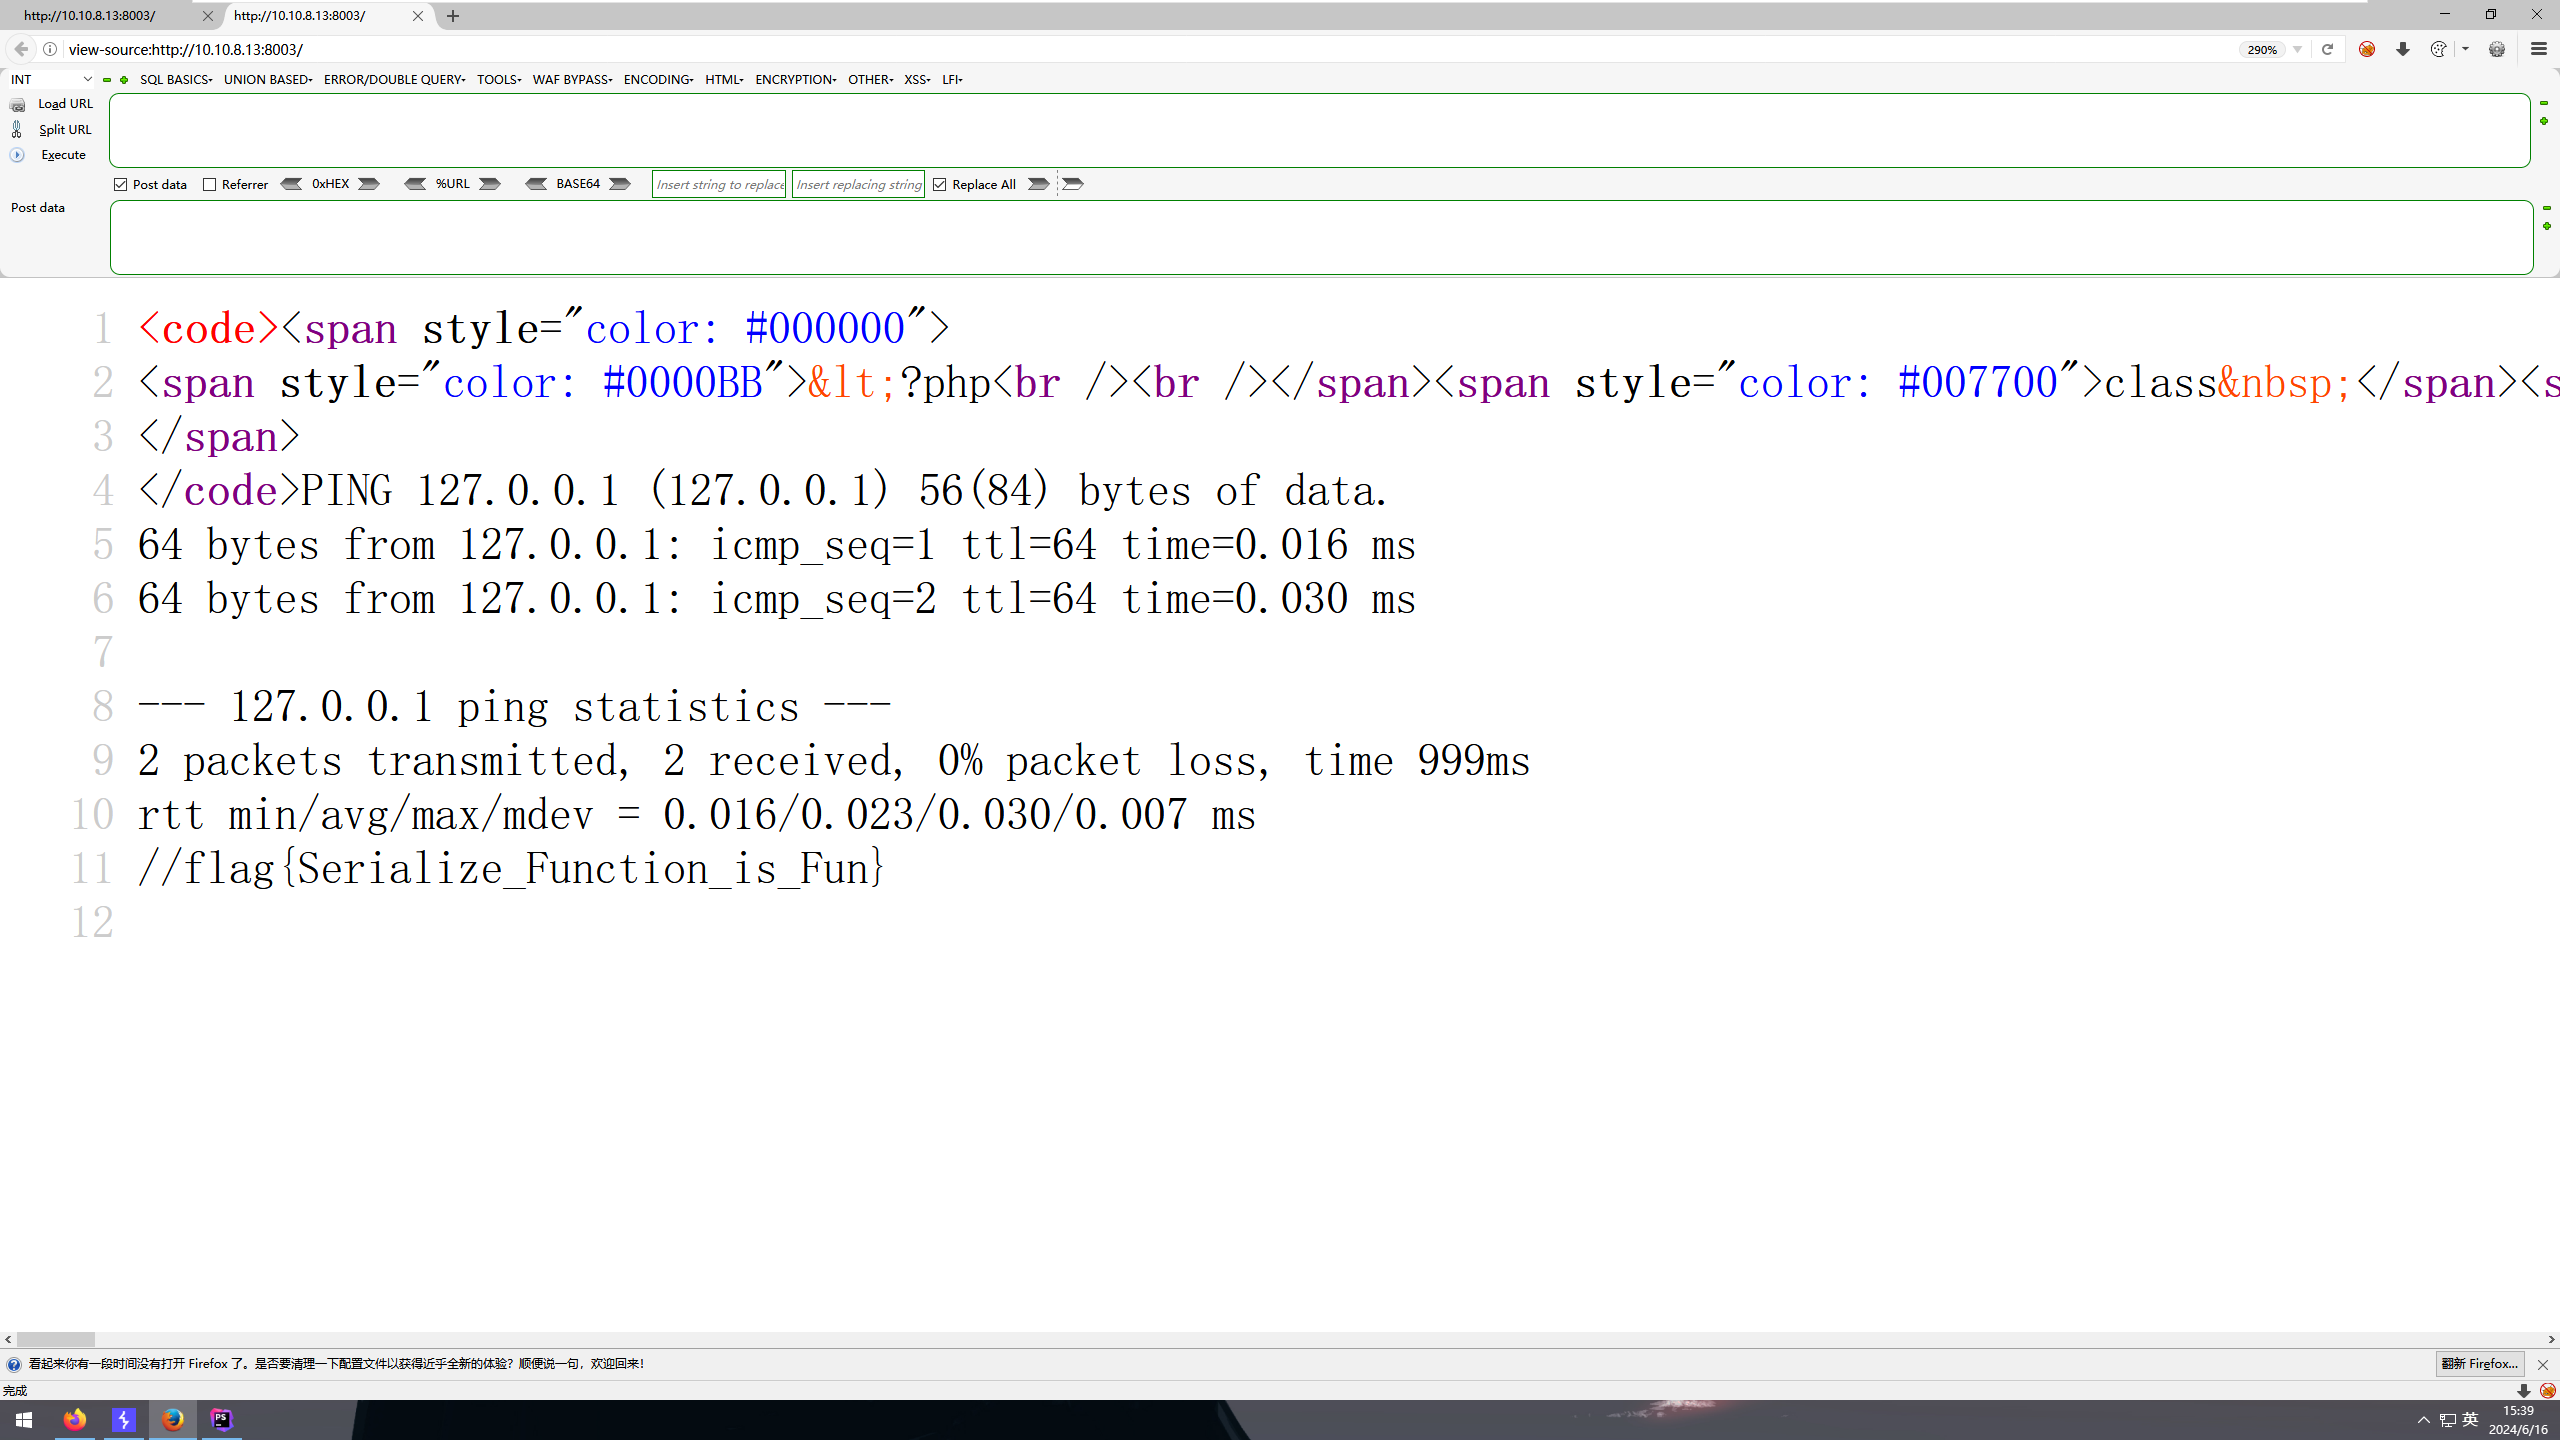The image size is (2560, 1440).
Task: Click the site info icon in address bar
Action: click(x=50, y=49)
